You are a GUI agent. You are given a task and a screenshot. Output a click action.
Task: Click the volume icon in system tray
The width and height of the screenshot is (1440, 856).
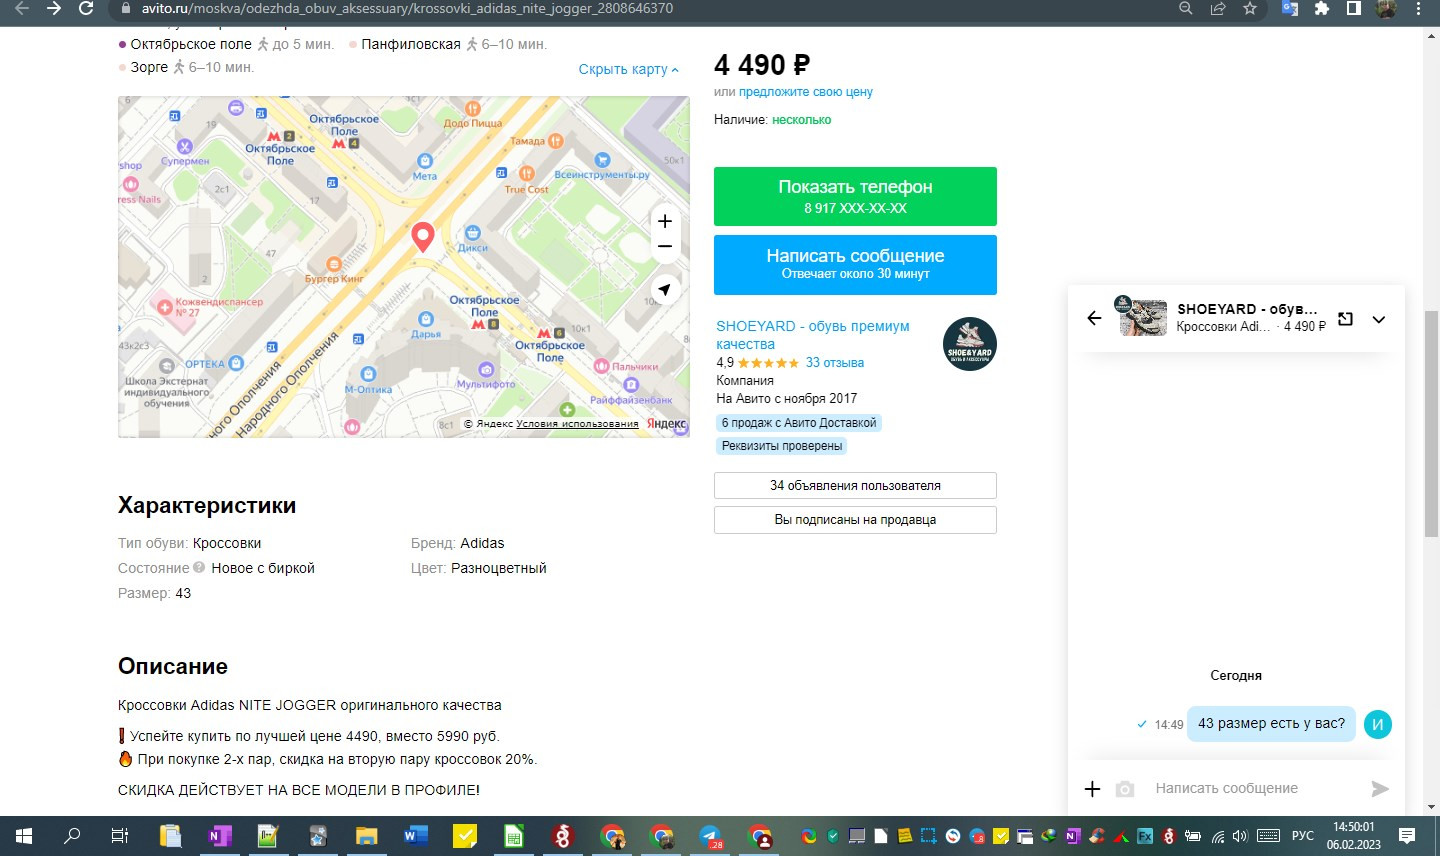[x=1240, y=836]
